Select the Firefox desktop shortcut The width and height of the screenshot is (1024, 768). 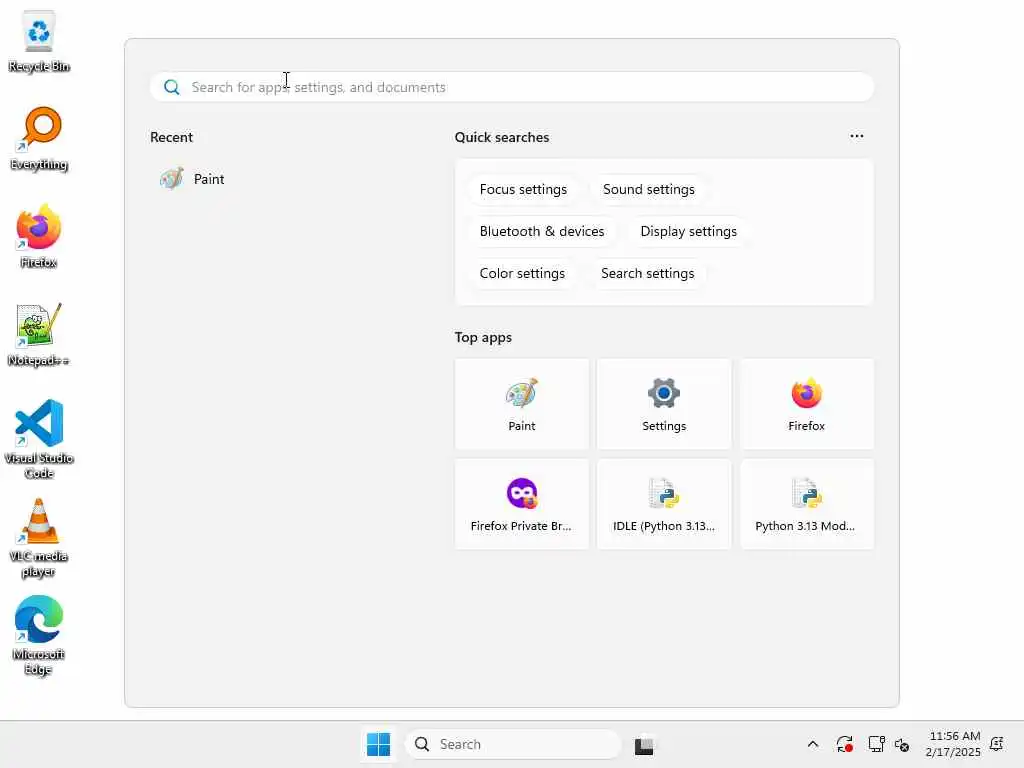39,236
